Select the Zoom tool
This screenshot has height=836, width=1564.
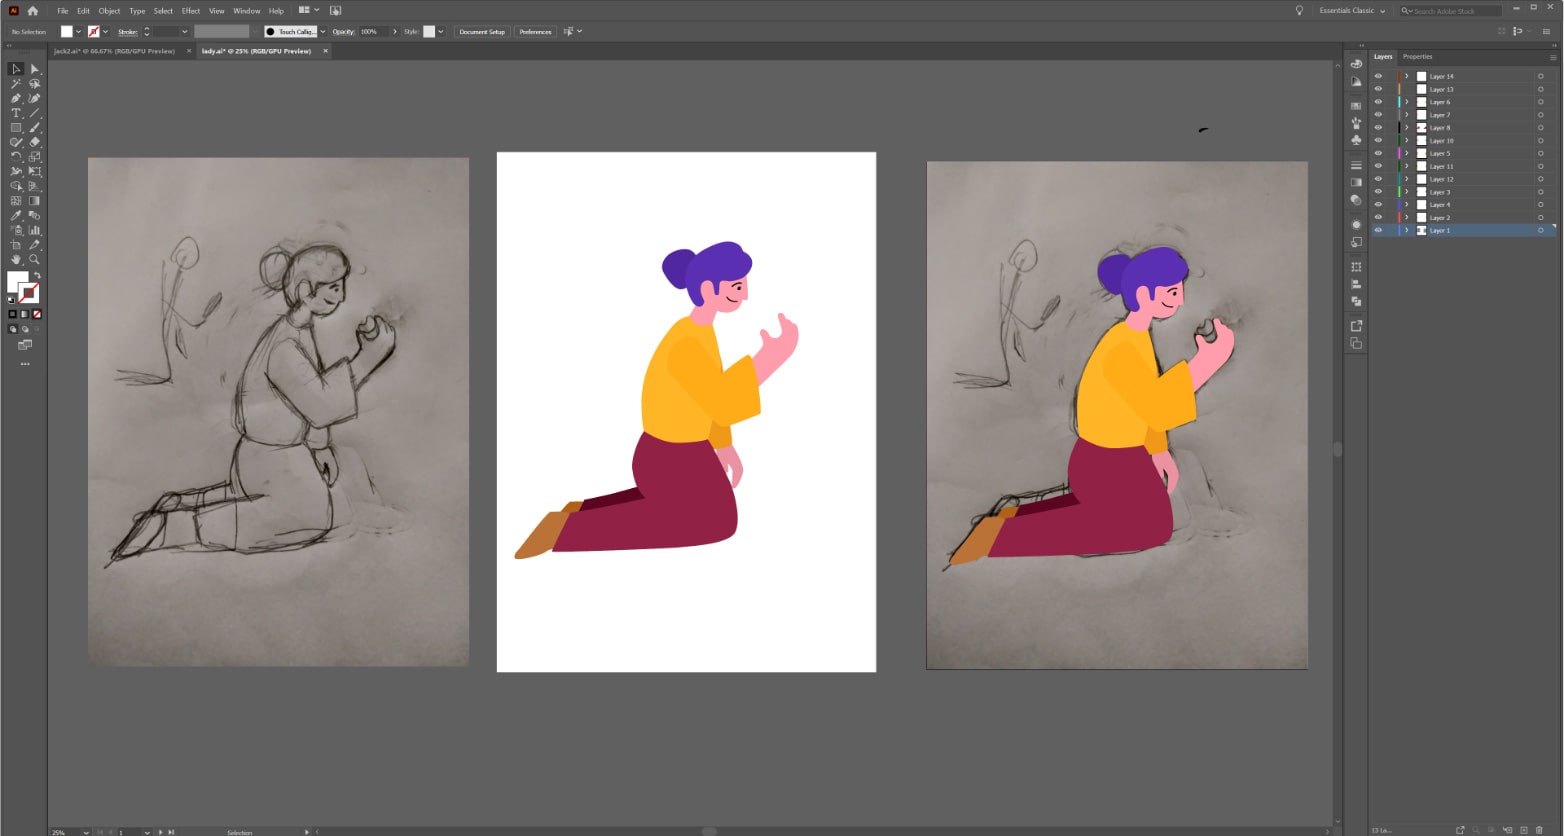click(35, 259)
